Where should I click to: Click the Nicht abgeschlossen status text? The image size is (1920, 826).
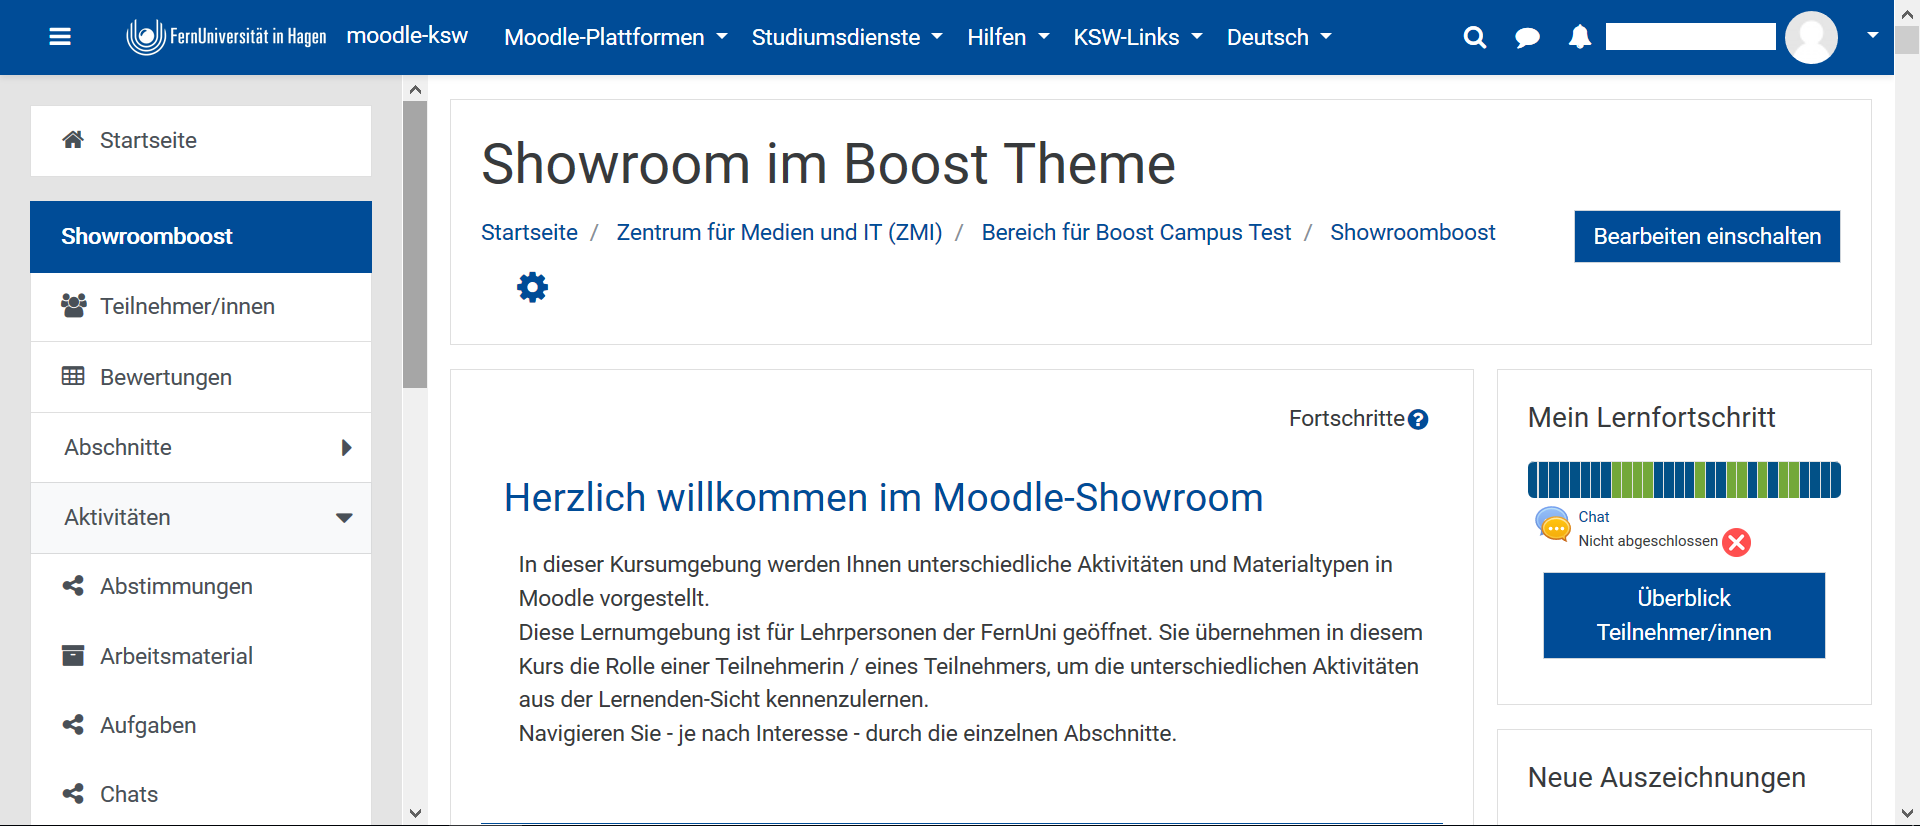pos(1647,541)
